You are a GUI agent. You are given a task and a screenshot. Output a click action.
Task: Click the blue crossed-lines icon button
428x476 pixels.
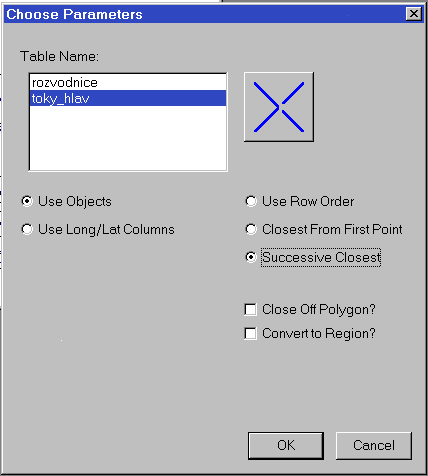(279, 107)
